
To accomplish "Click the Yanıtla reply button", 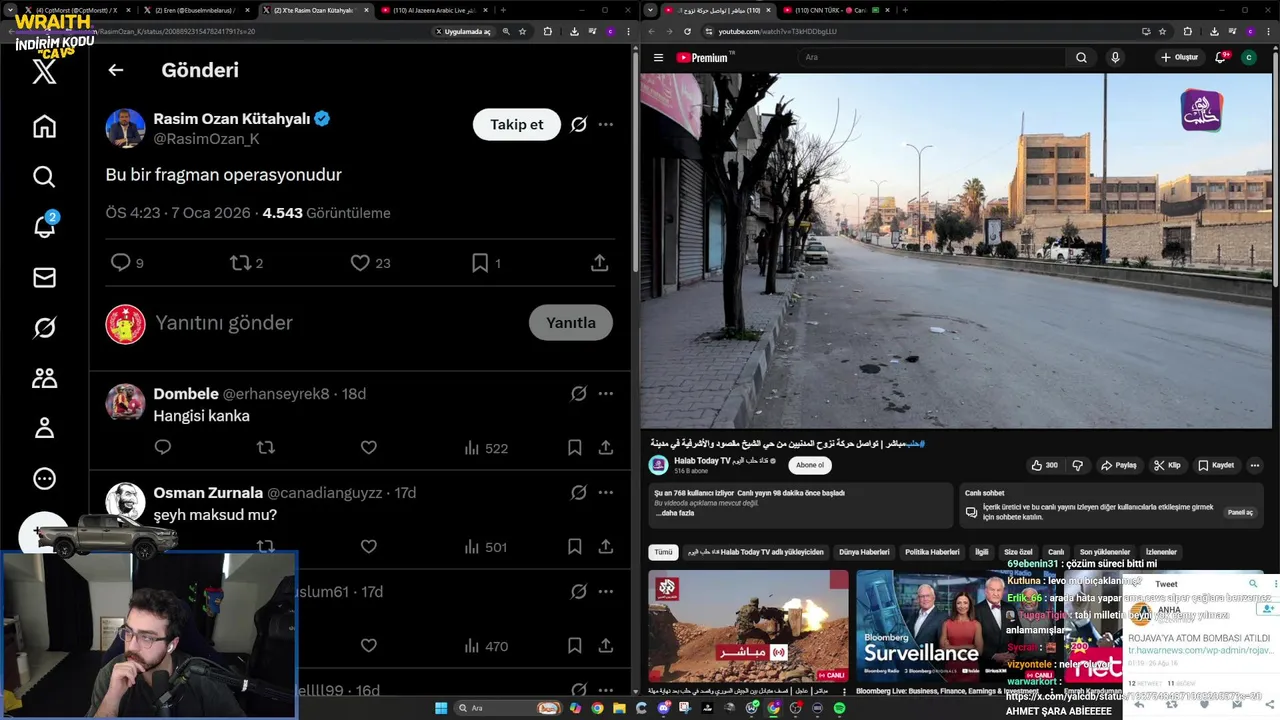I will click(570, 323).
